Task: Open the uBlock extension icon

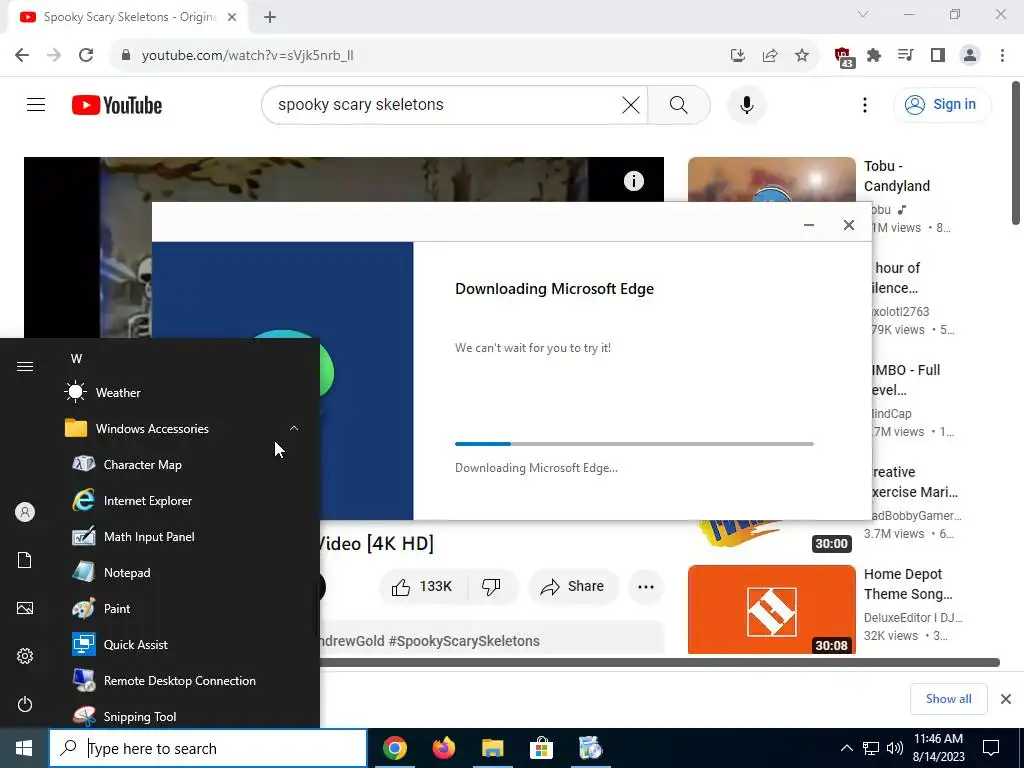Action: [x=843, y=57]
